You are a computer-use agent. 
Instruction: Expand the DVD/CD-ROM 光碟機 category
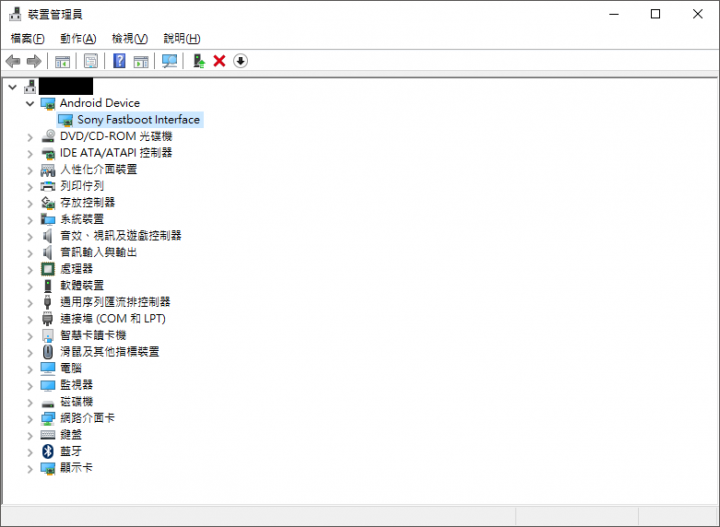(30, 137)
